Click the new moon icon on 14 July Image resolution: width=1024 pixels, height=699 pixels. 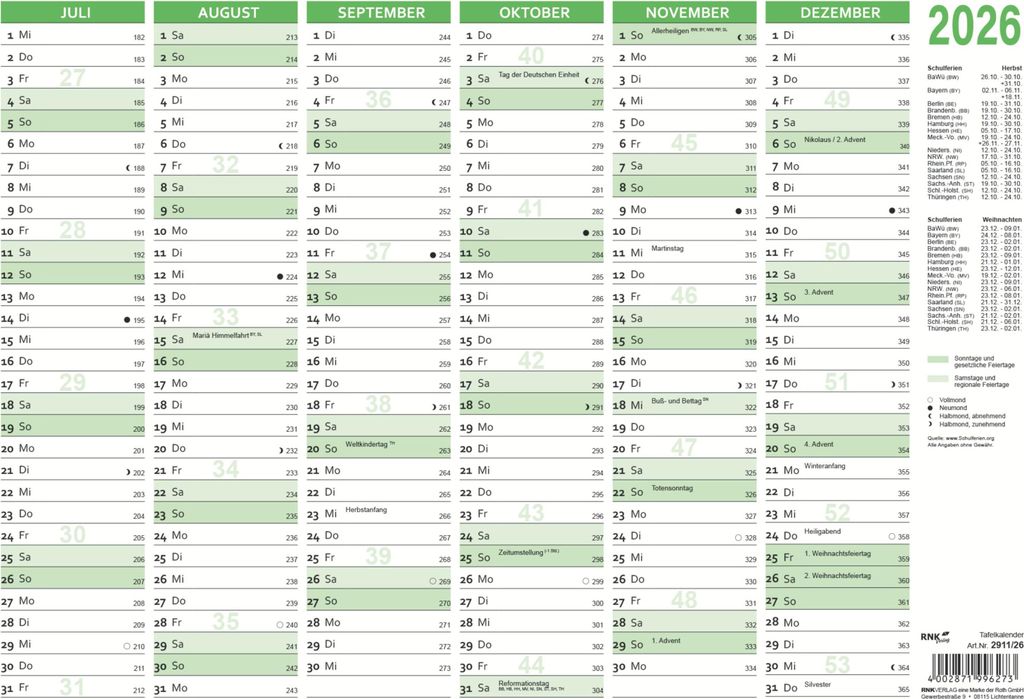coord(127,320)
